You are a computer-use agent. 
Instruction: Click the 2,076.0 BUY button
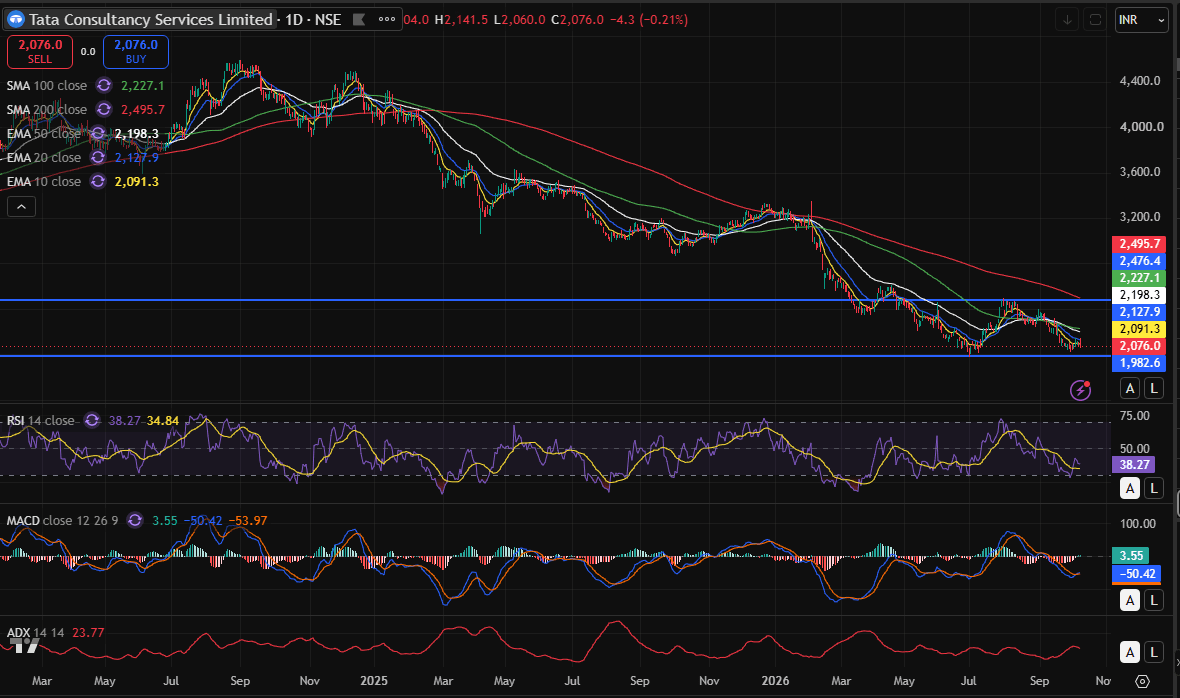click(x=135, y=51)
